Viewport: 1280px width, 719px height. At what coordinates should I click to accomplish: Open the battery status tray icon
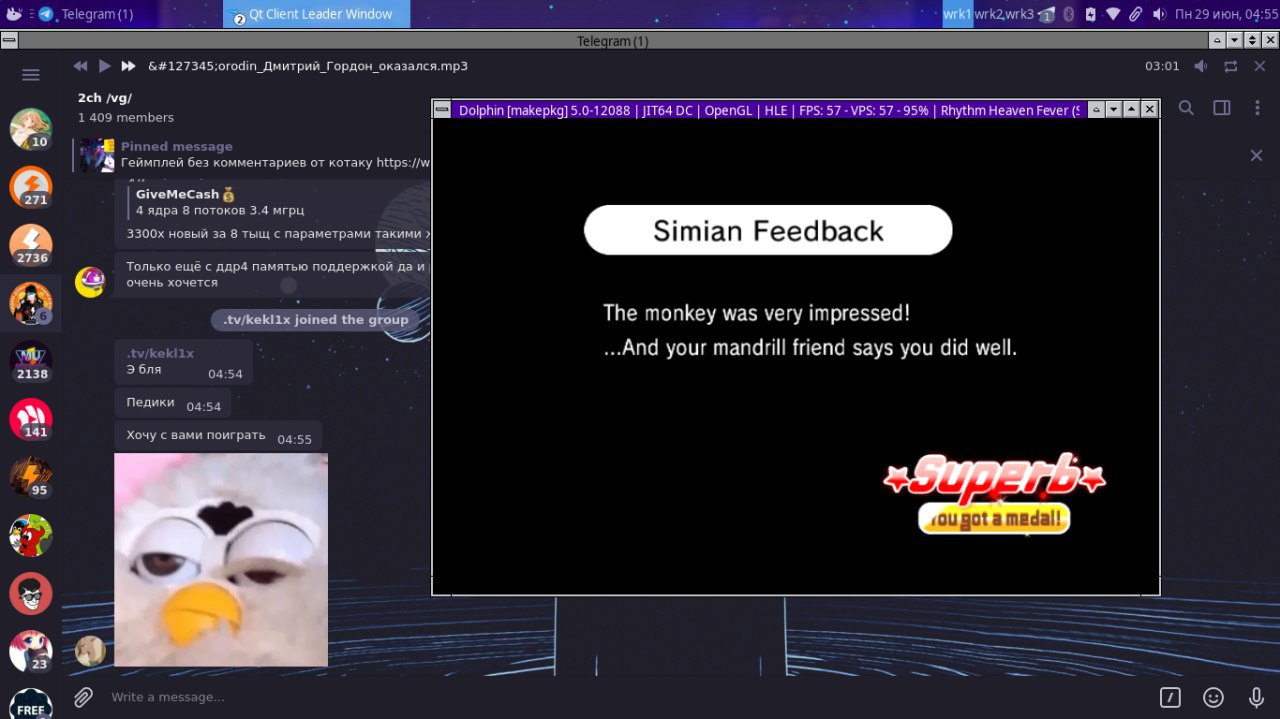pyautogui.click(x=1090, y=14)
